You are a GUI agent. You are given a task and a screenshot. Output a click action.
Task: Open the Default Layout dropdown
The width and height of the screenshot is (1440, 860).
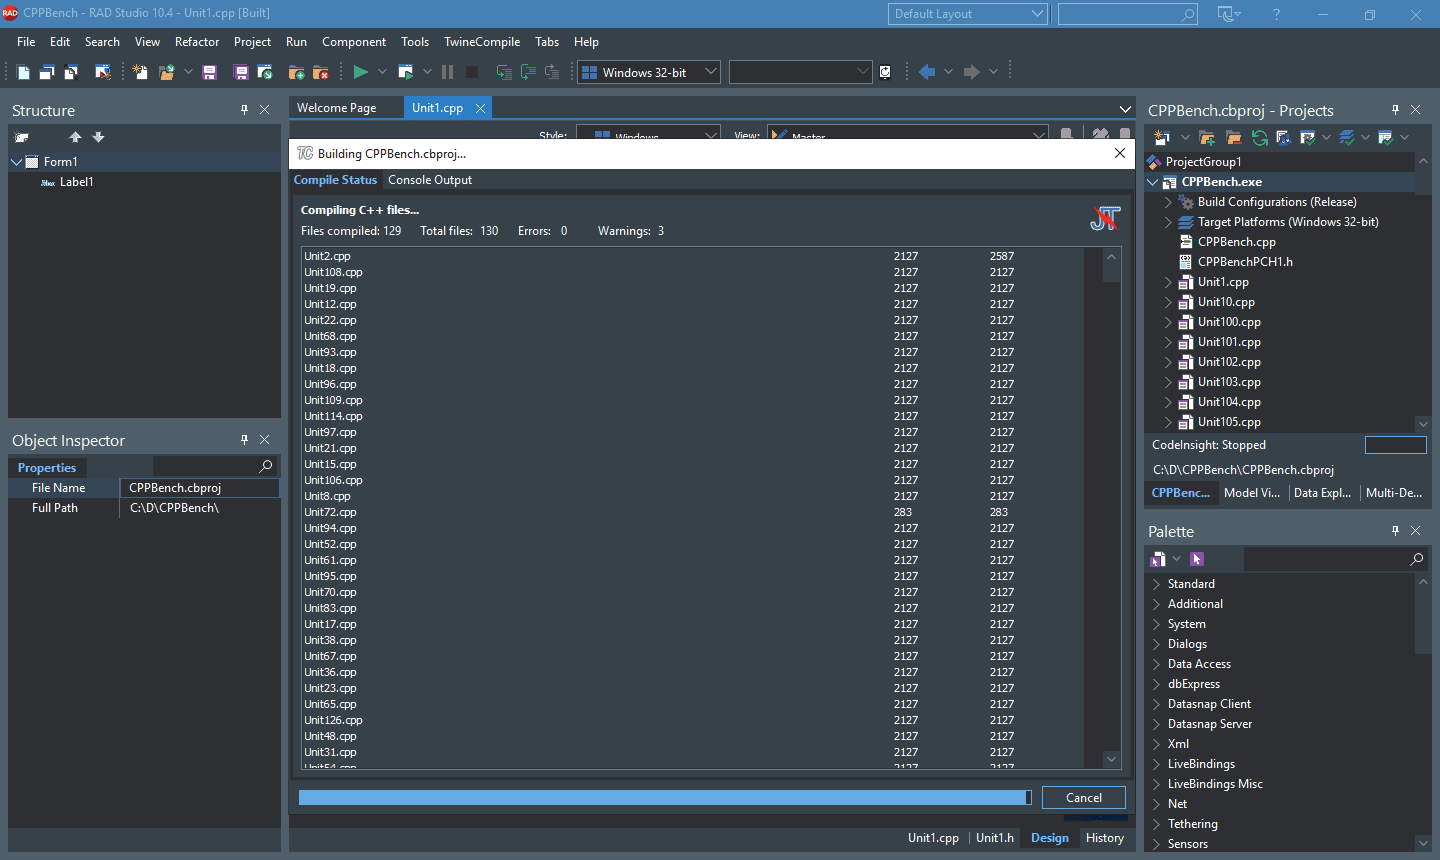pyautogui.click(x=967, y=14)
